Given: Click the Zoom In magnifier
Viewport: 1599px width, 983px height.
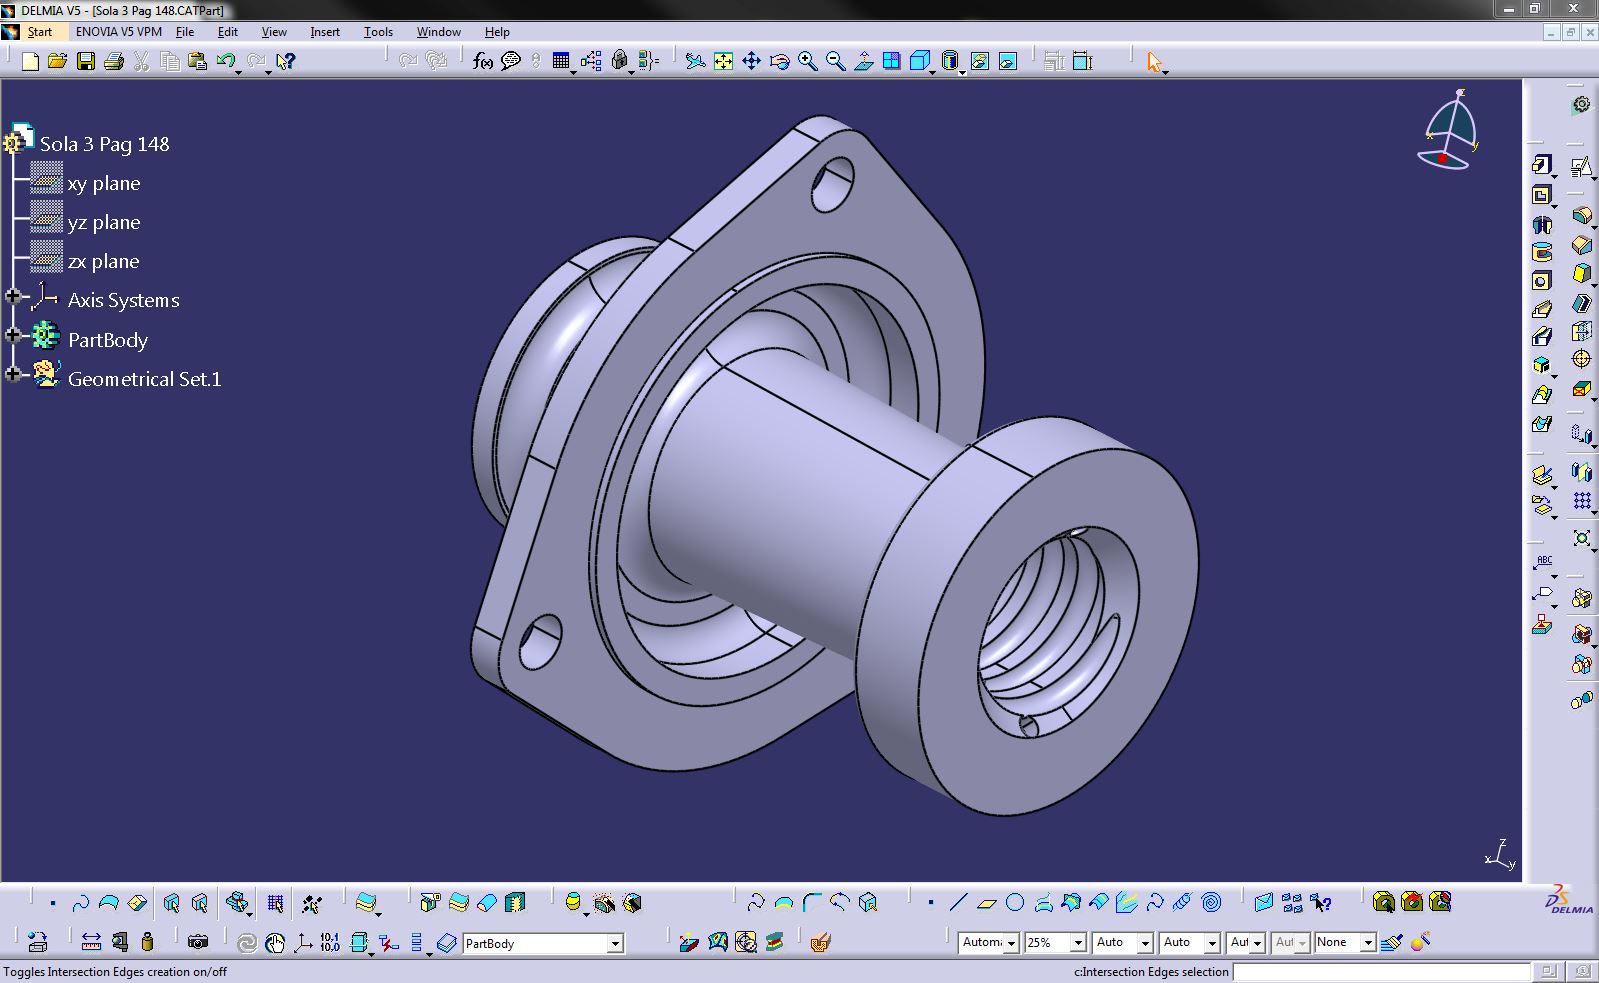Looking at the screenshot, I should pos(807,62).
